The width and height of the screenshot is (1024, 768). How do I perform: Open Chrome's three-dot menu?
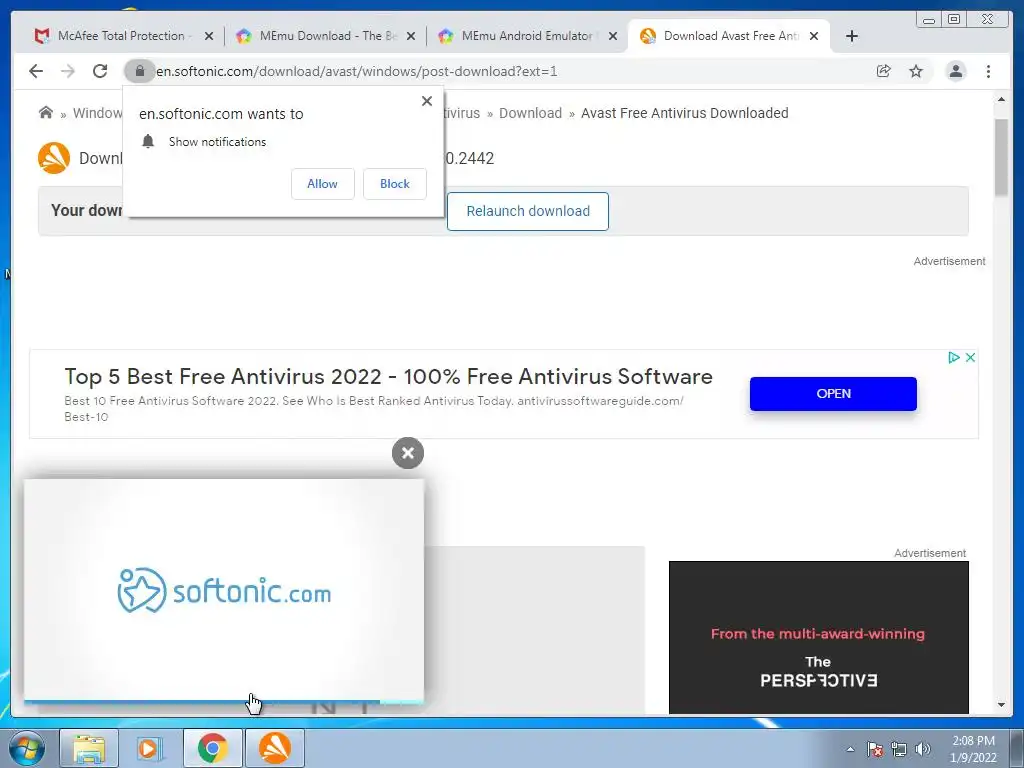[988, 71]
